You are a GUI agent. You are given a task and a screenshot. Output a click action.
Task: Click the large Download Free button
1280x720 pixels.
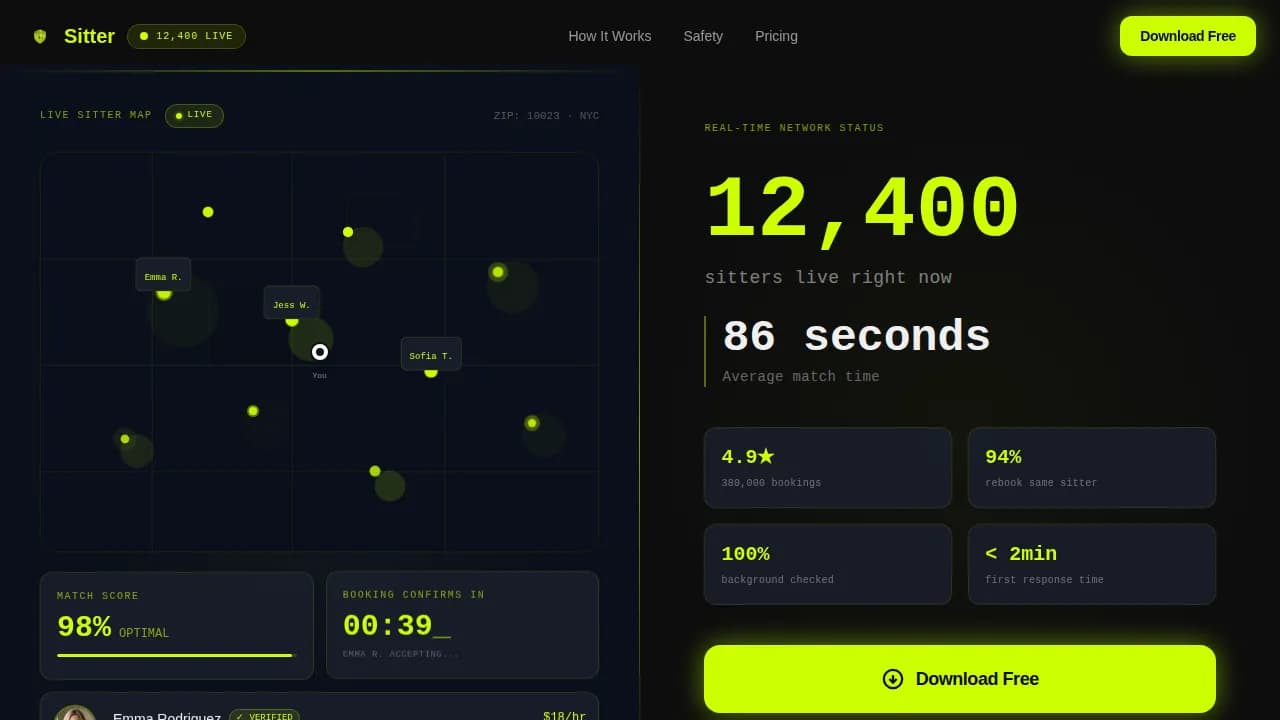[960, 679]
